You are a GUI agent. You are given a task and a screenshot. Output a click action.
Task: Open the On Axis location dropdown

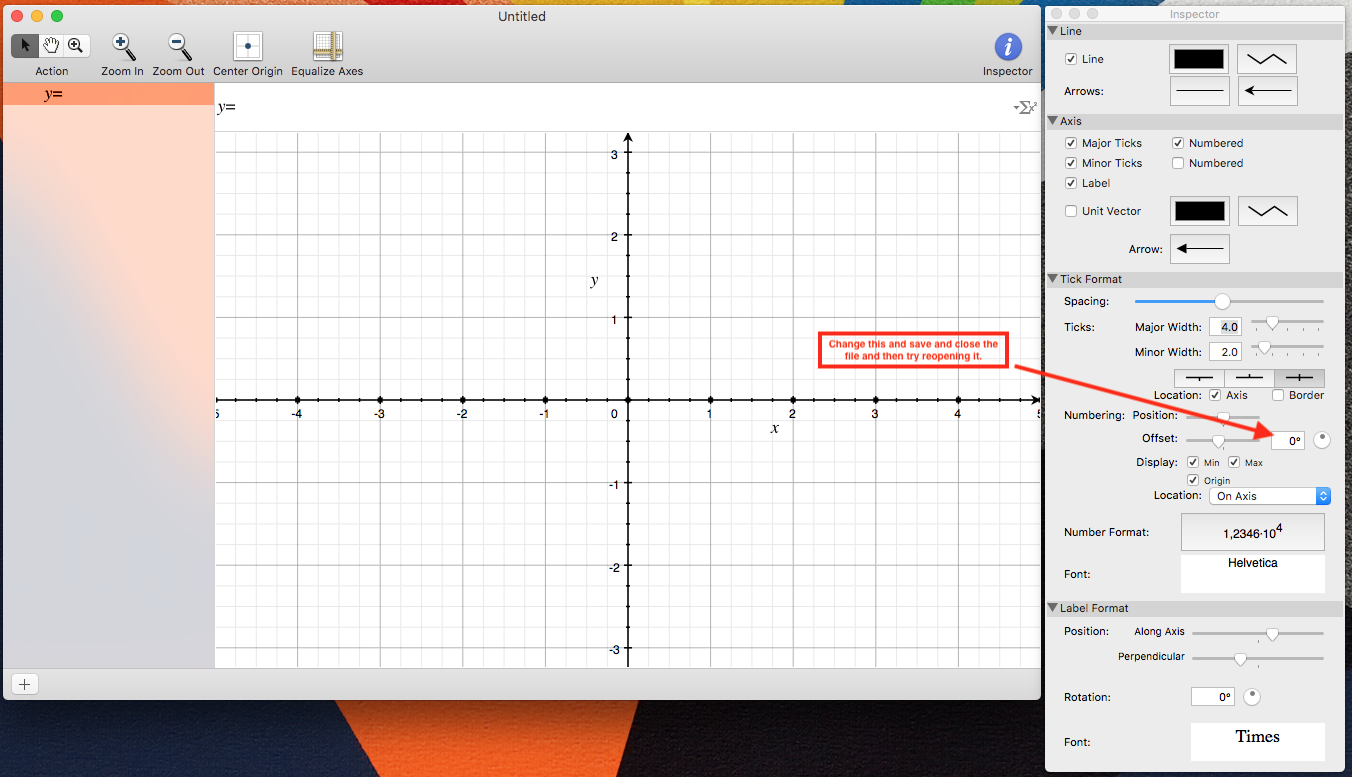click(1270, 496)
